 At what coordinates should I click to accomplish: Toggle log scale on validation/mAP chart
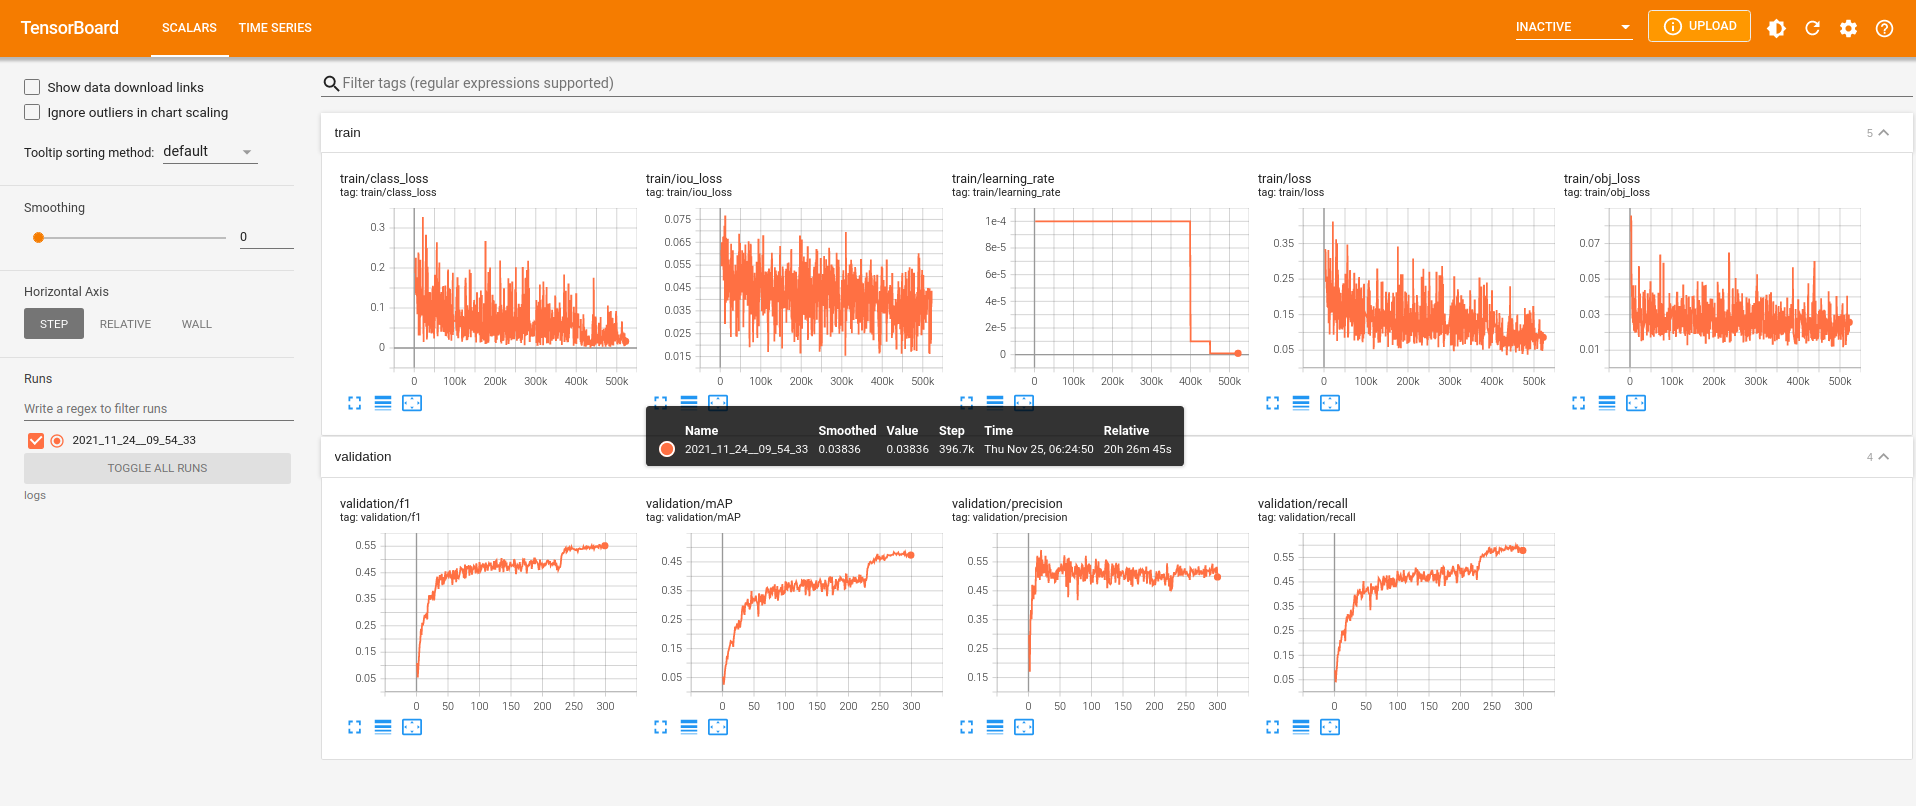tap(689, 727)
